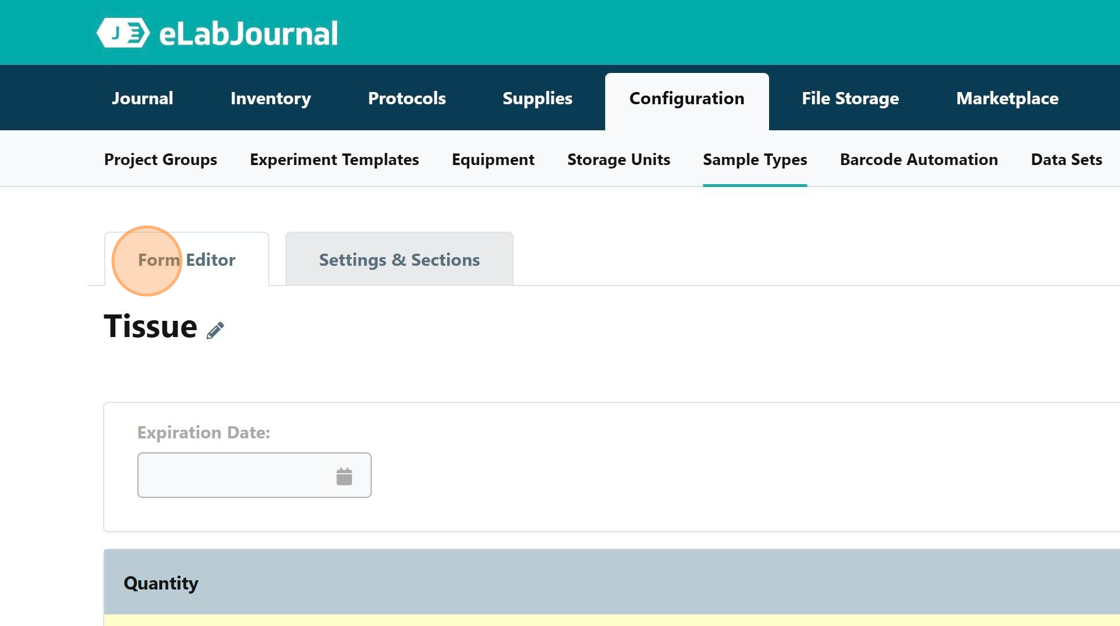
Task: Click the Tissue sample type title
Action: click(151, 327)
